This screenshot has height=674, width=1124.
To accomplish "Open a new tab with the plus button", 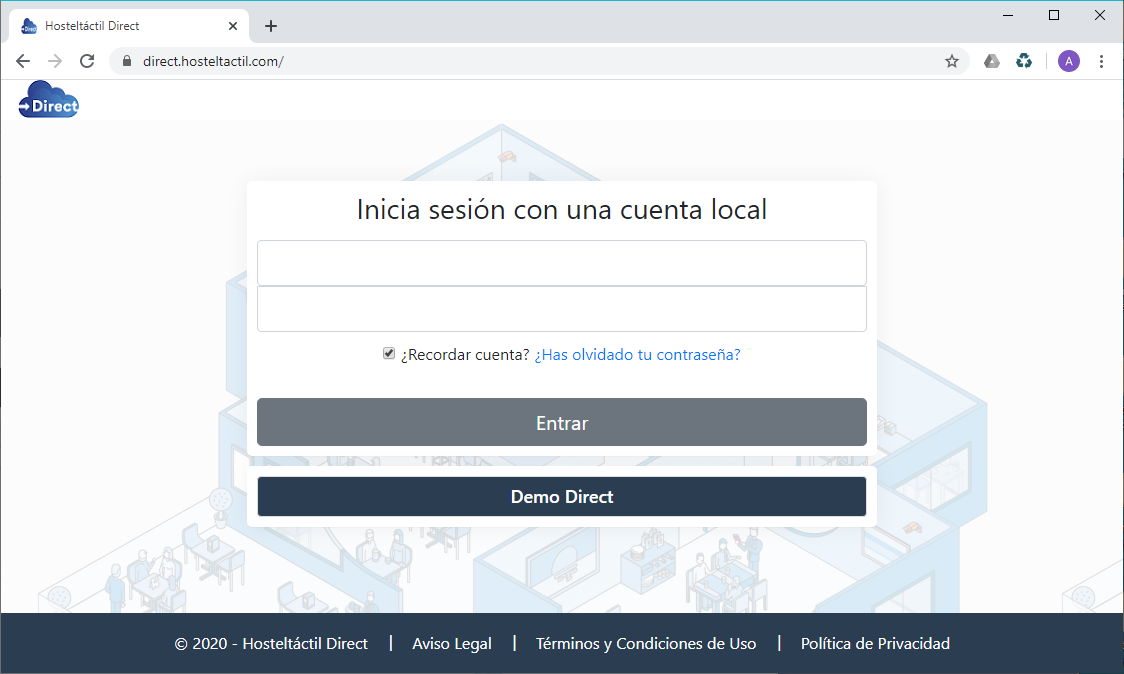I will pyautogui.click(x=271, y=26).
